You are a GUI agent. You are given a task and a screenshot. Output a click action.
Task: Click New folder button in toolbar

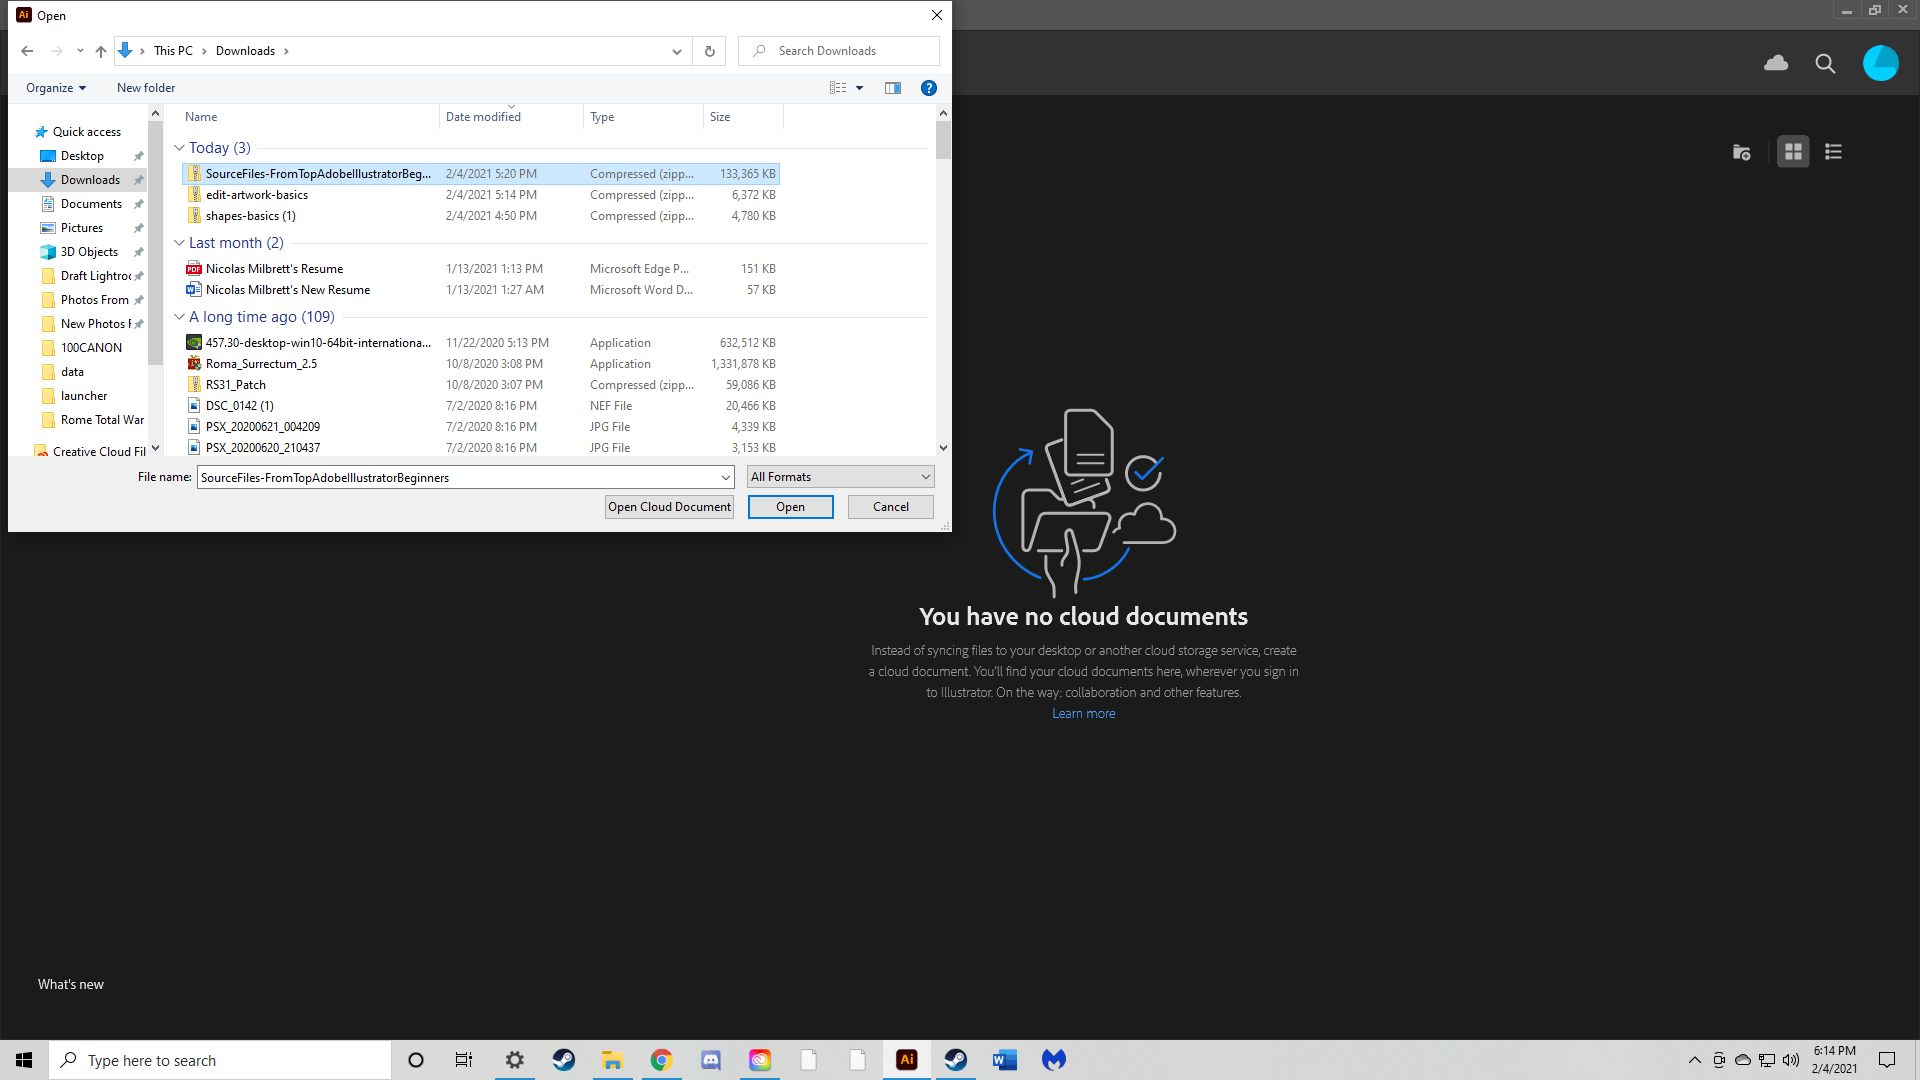(146, 87)
